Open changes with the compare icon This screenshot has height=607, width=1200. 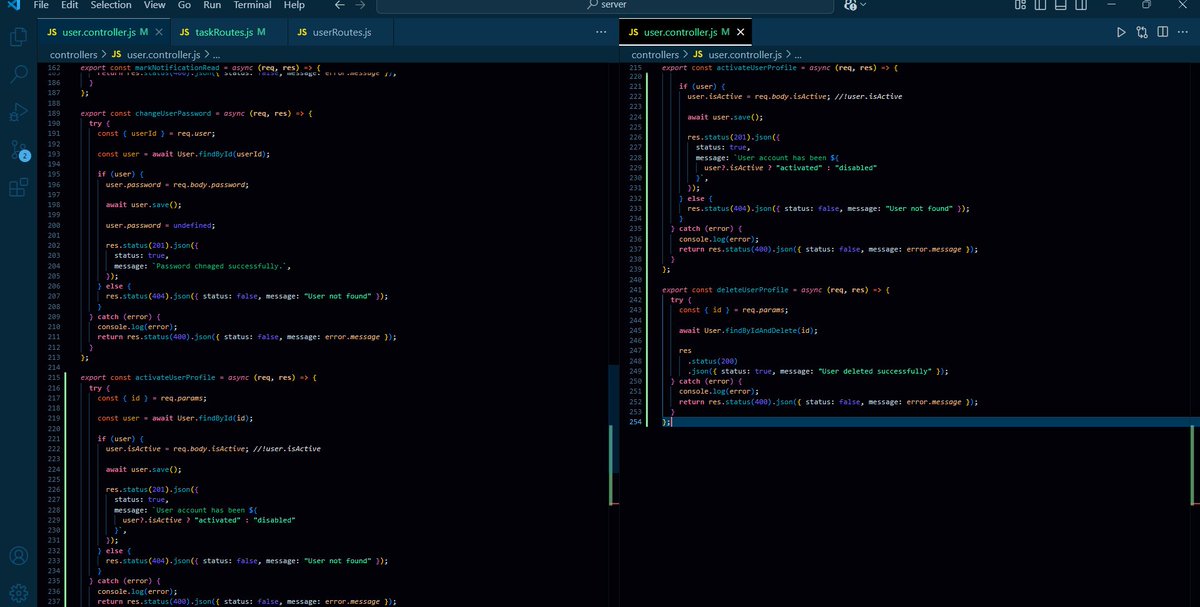(x=1142, y=32)
